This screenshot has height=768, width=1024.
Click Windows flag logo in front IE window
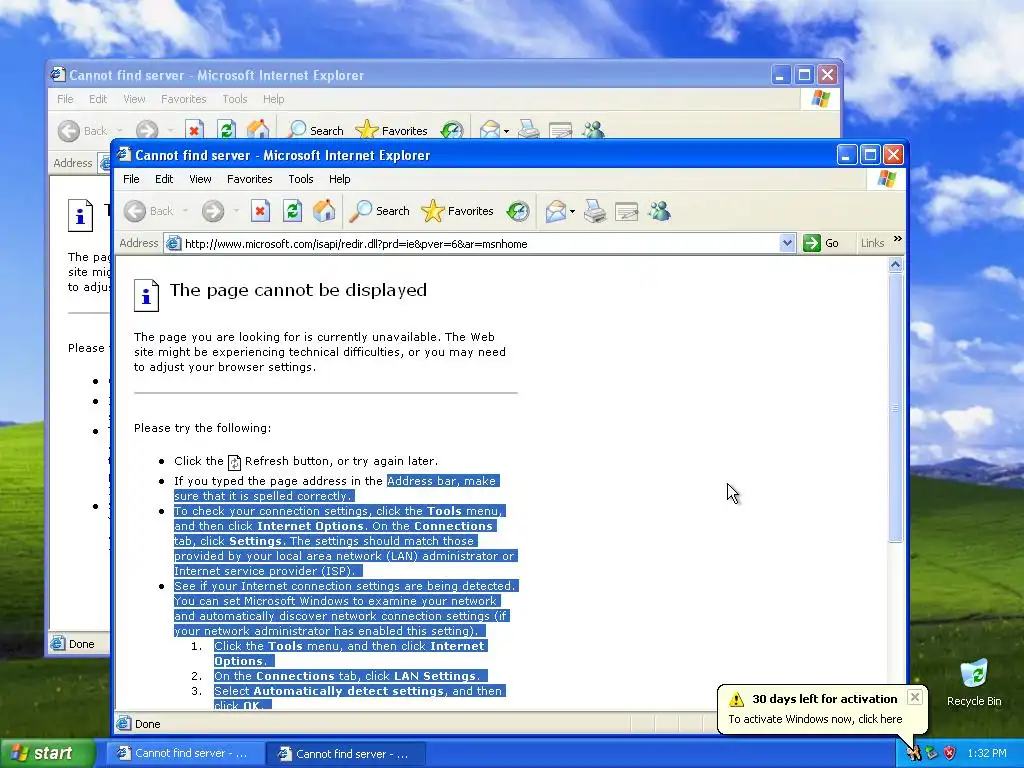pos(887,179)
